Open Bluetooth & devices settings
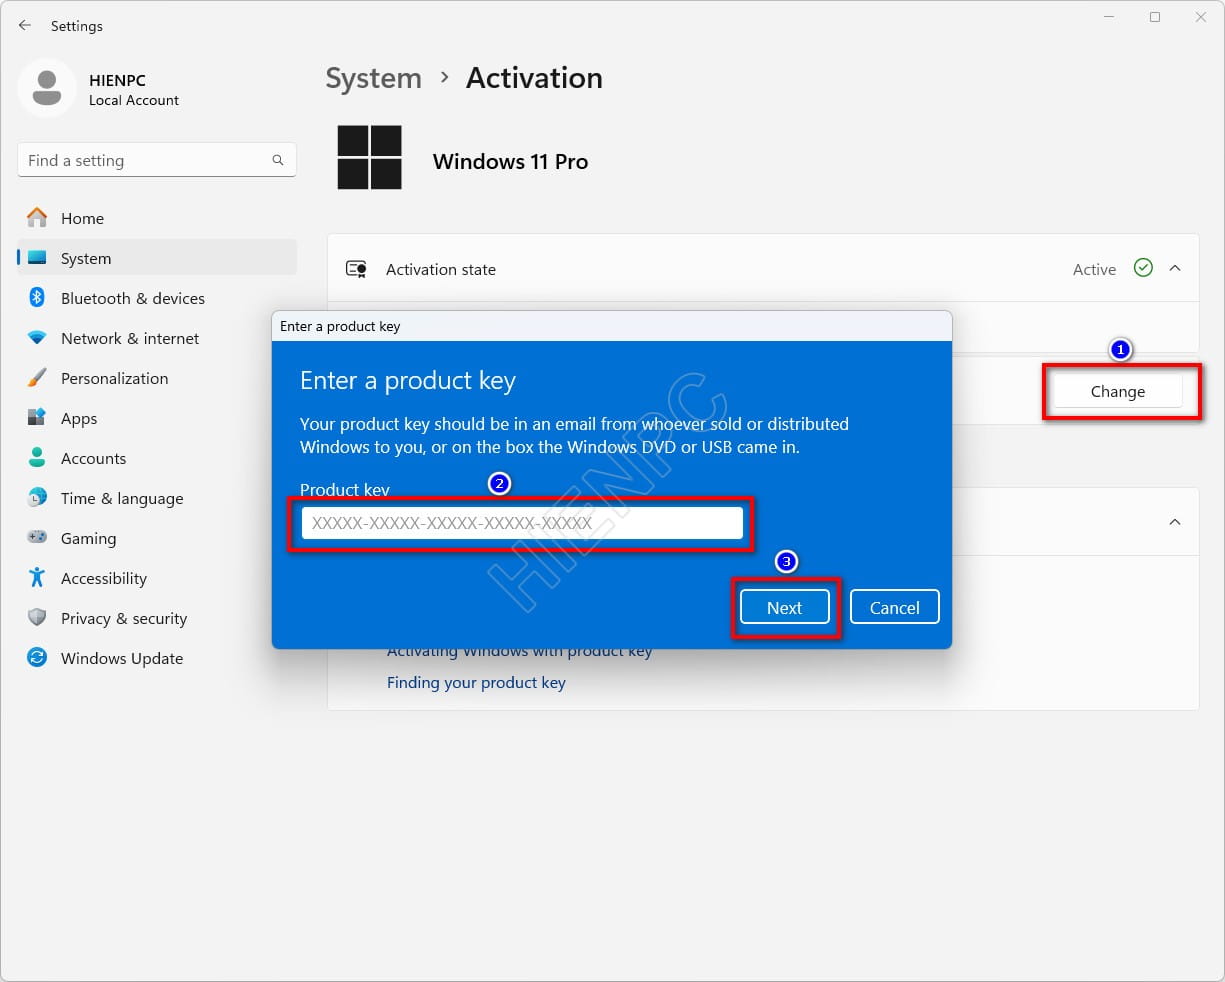The image size is (1225, 982). [157, 298]
